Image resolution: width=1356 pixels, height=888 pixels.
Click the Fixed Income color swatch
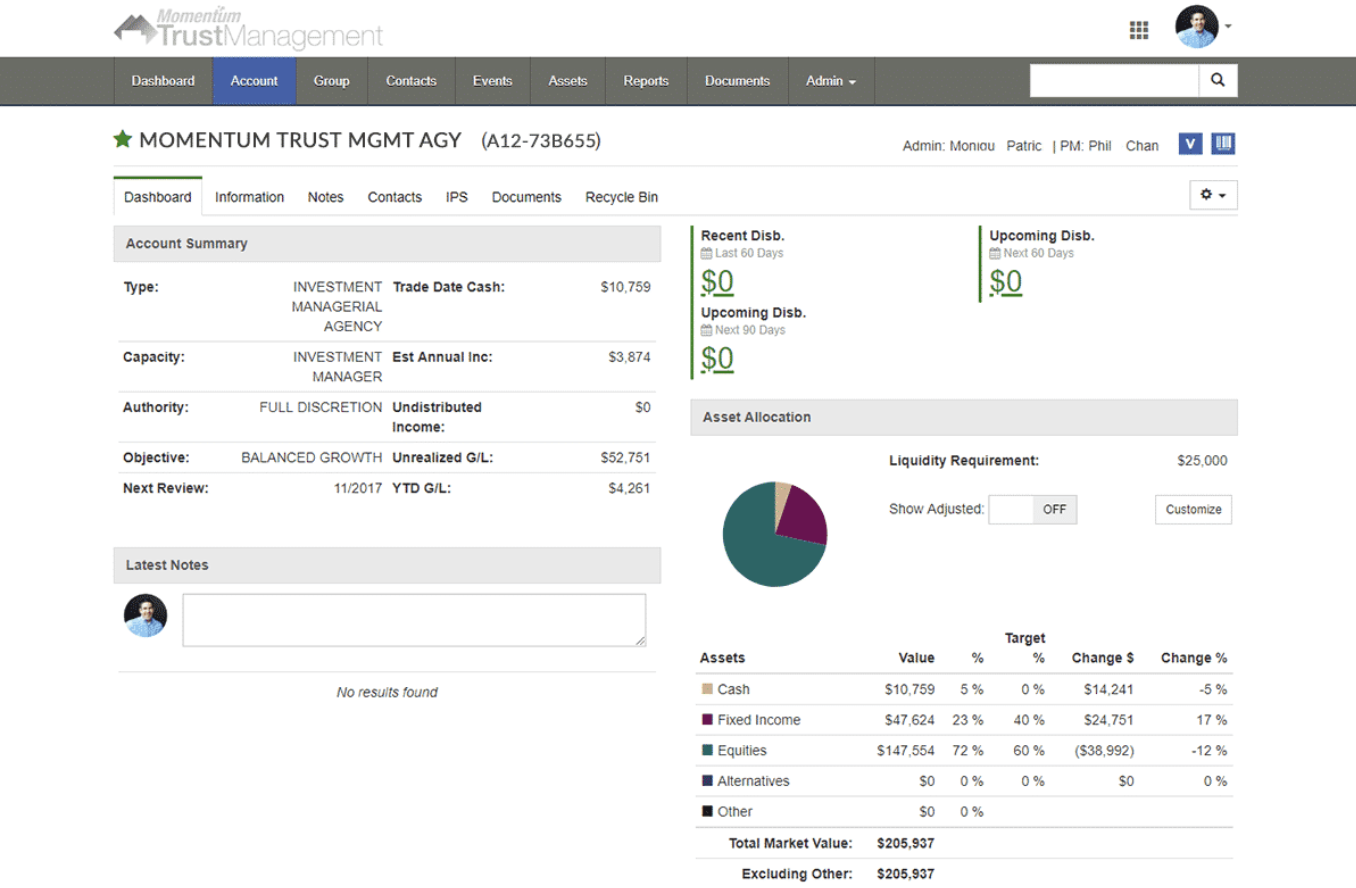tap(708, 720)
